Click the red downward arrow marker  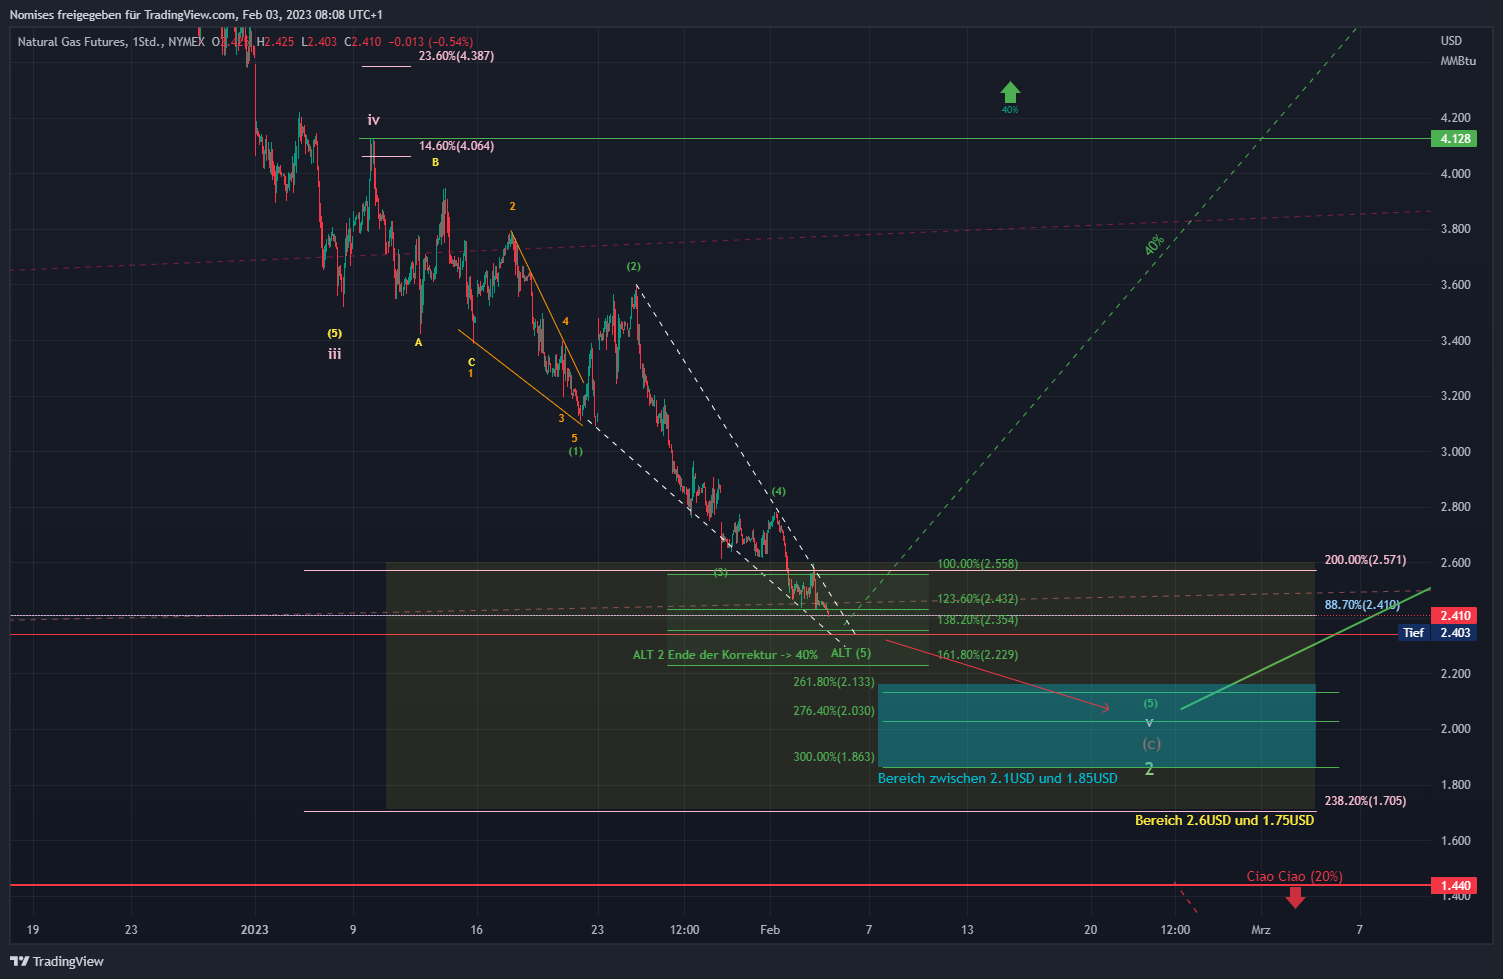(x=1295, y=897)
